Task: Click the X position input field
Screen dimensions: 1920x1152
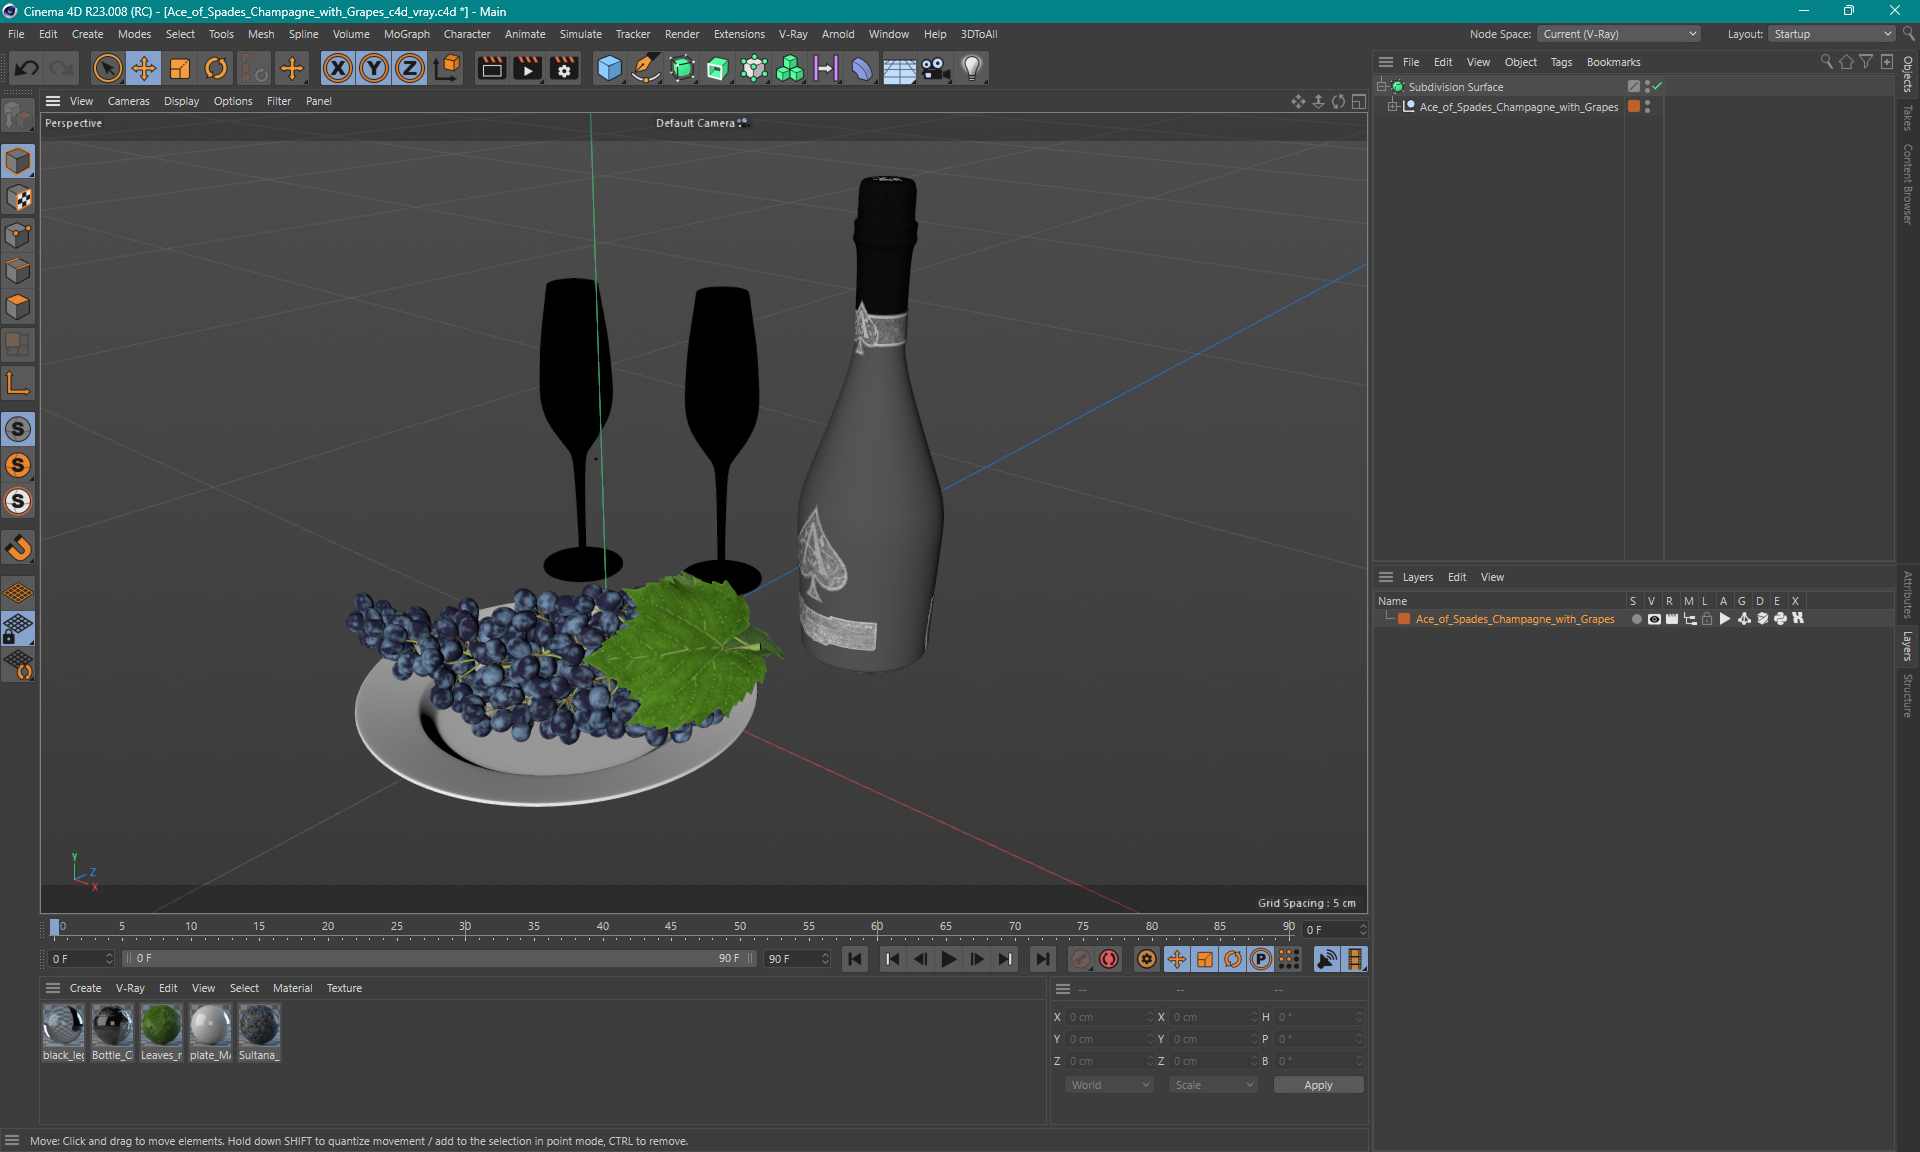Action: (1110, 1017)
